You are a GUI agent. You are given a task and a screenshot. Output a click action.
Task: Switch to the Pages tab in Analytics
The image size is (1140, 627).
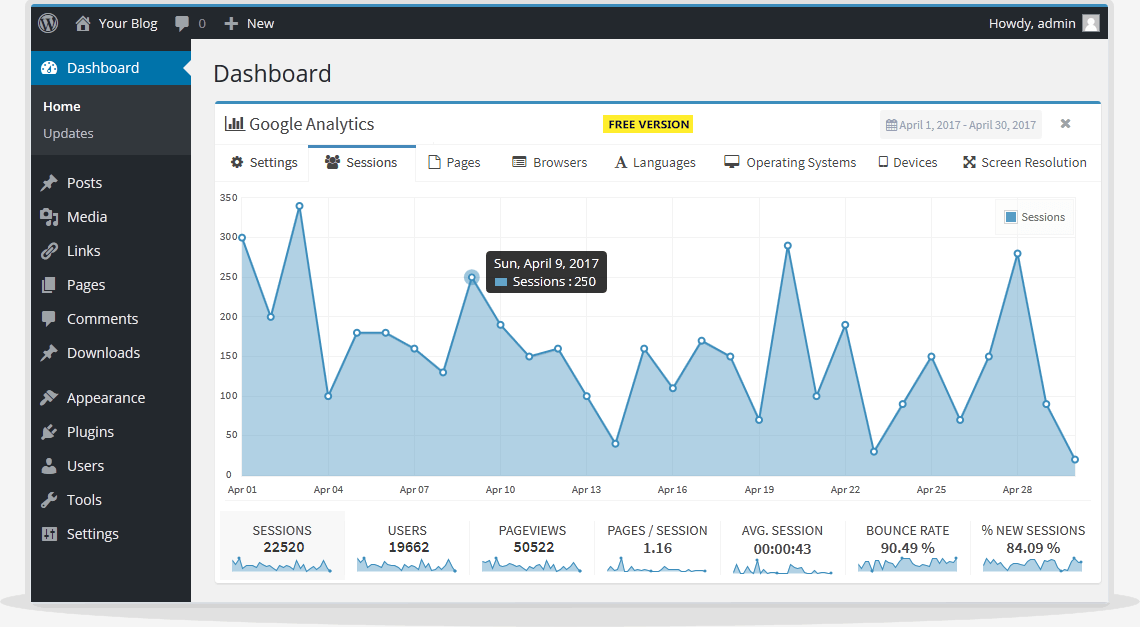[x=454, y=162]
